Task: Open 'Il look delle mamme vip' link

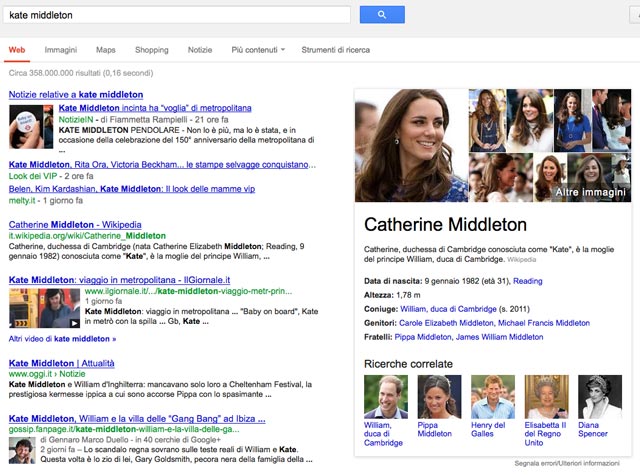Action: tap(132, 189)
